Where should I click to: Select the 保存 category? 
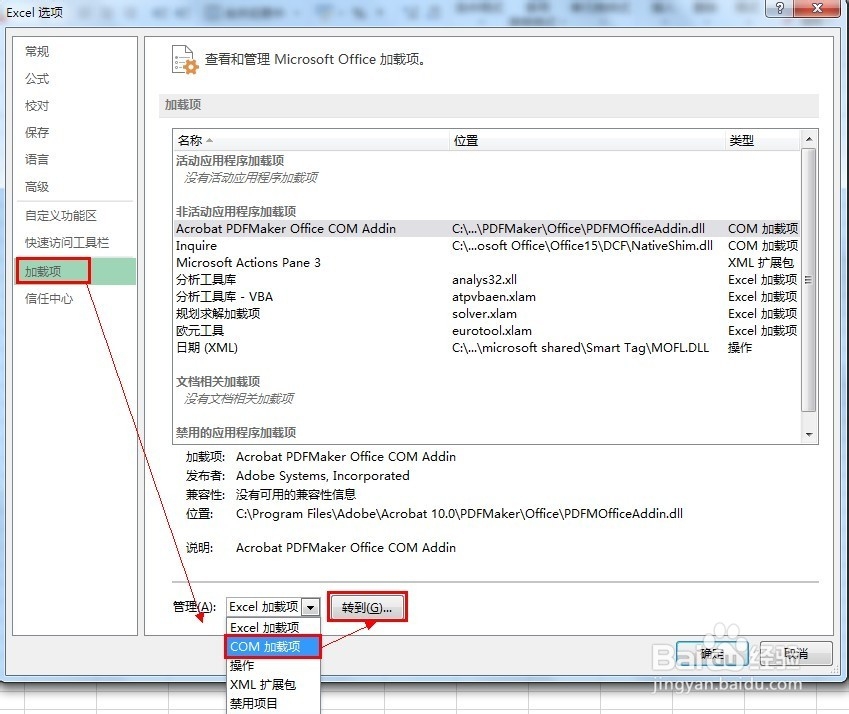coord(37,133)
